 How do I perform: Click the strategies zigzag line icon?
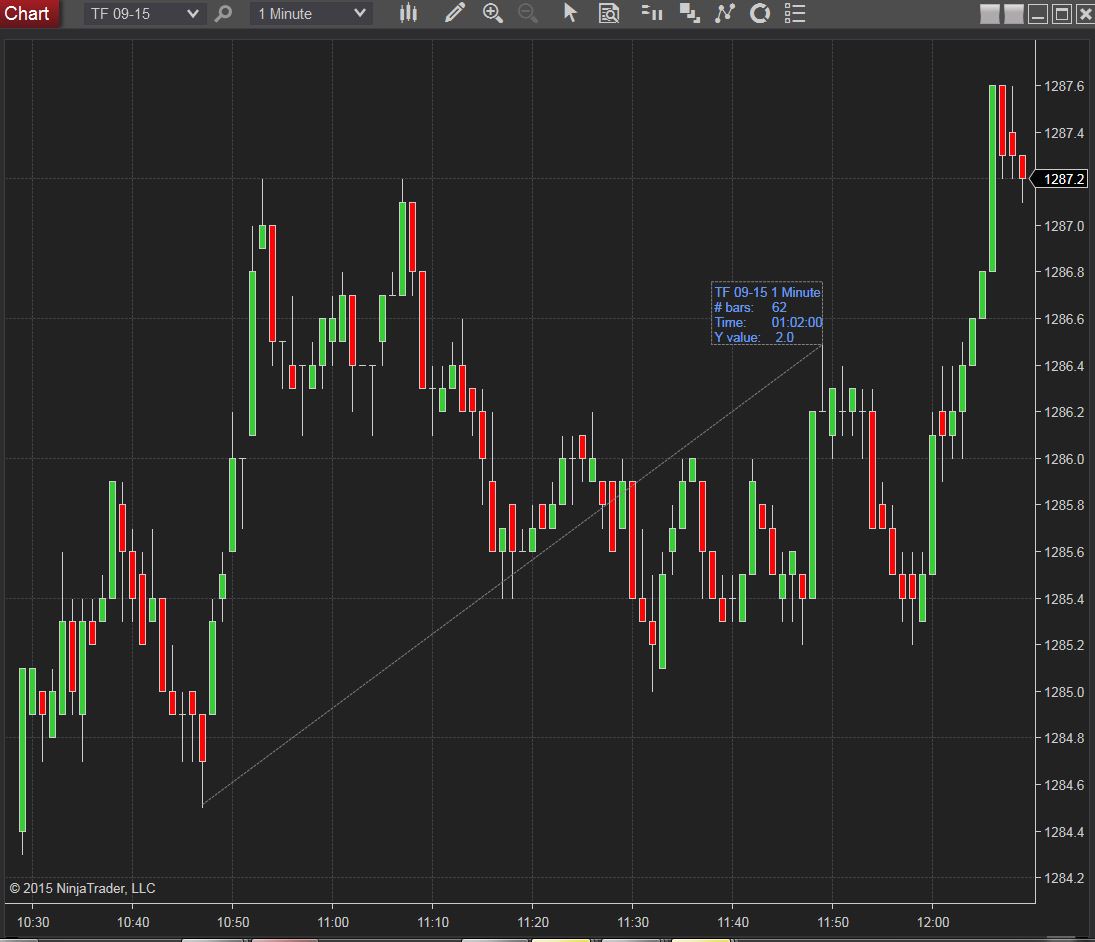pos(725,13)
